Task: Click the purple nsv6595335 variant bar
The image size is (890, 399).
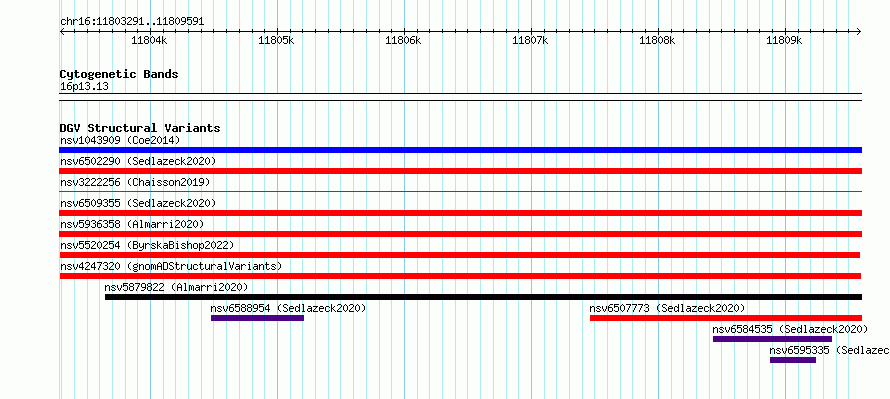Action: [793, 360]
